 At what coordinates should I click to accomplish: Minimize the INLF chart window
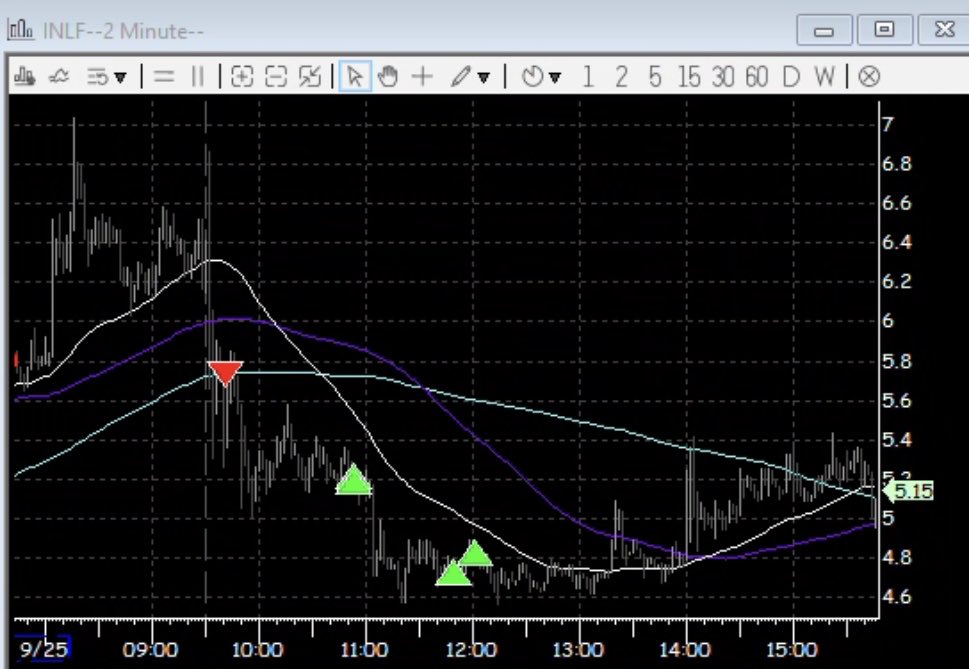[x=824, y=30]
